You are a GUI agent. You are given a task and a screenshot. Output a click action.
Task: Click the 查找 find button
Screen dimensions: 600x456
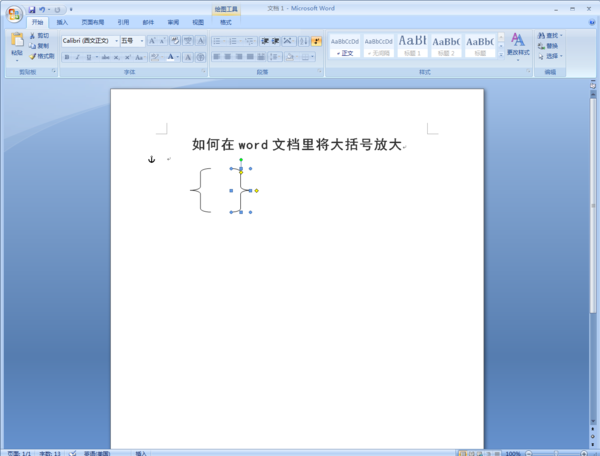550,36
